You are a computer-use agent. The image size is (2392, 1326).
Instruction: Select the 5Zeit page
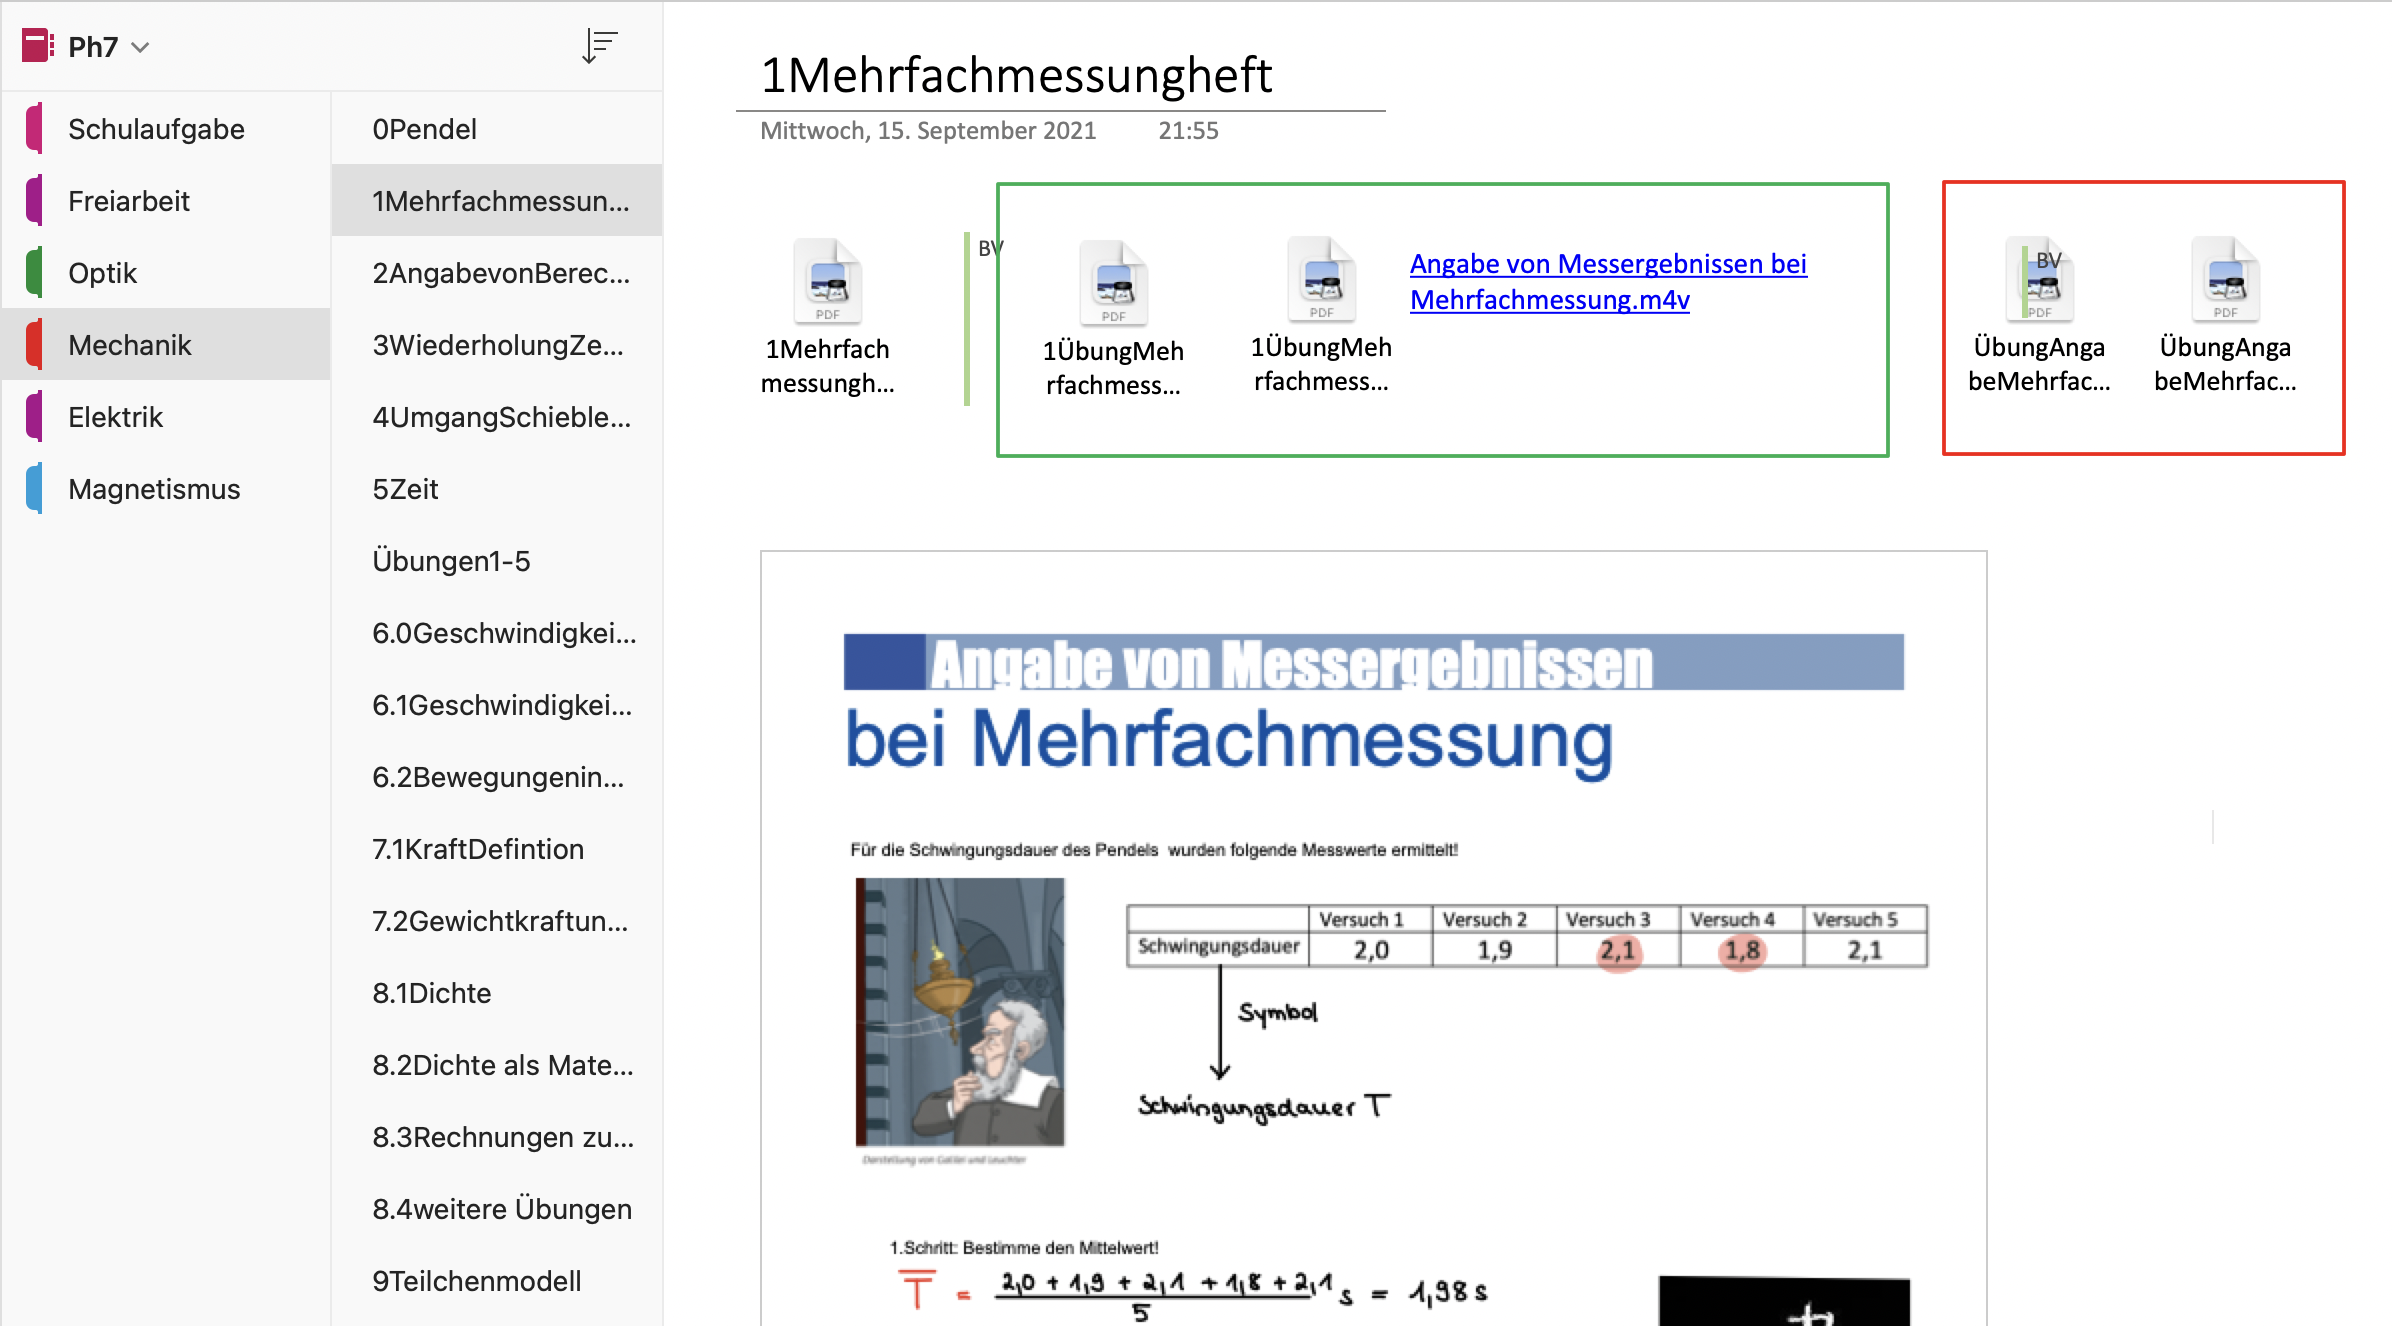pos(405,489)
